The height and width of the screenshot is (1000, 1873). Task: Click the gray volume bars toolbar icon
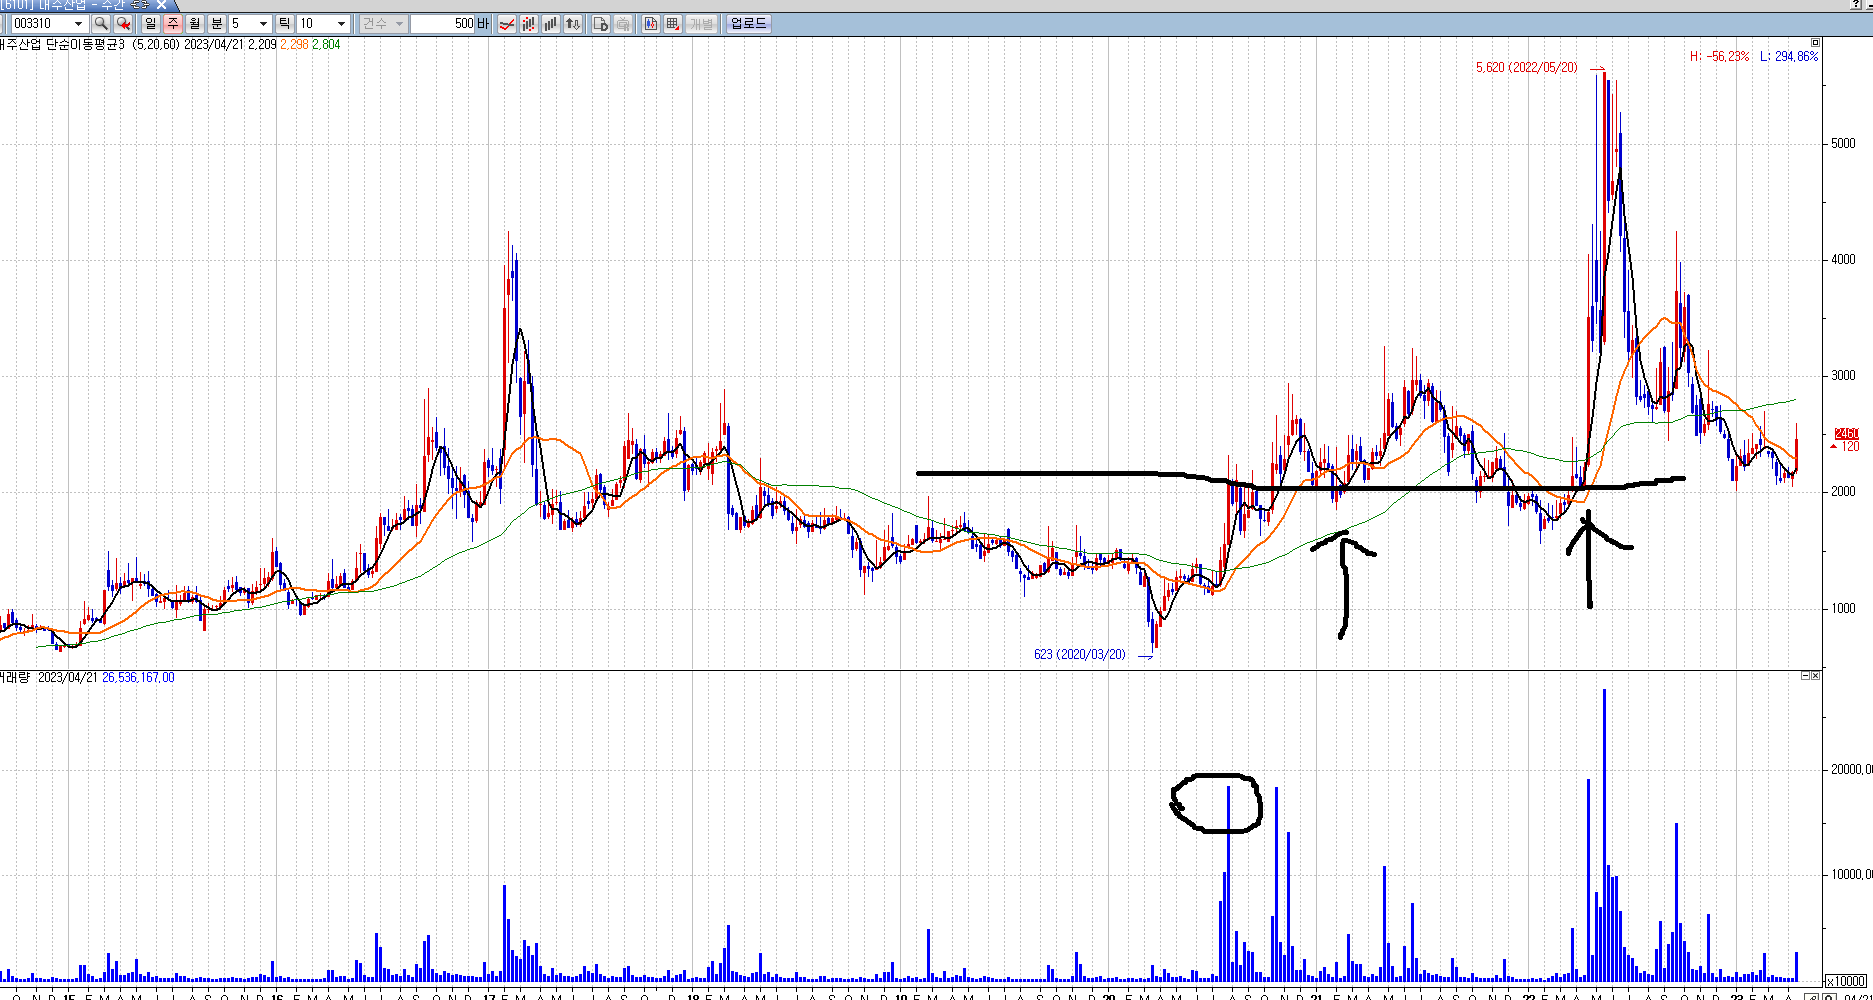pyautogui.click(x=551, y=24)
